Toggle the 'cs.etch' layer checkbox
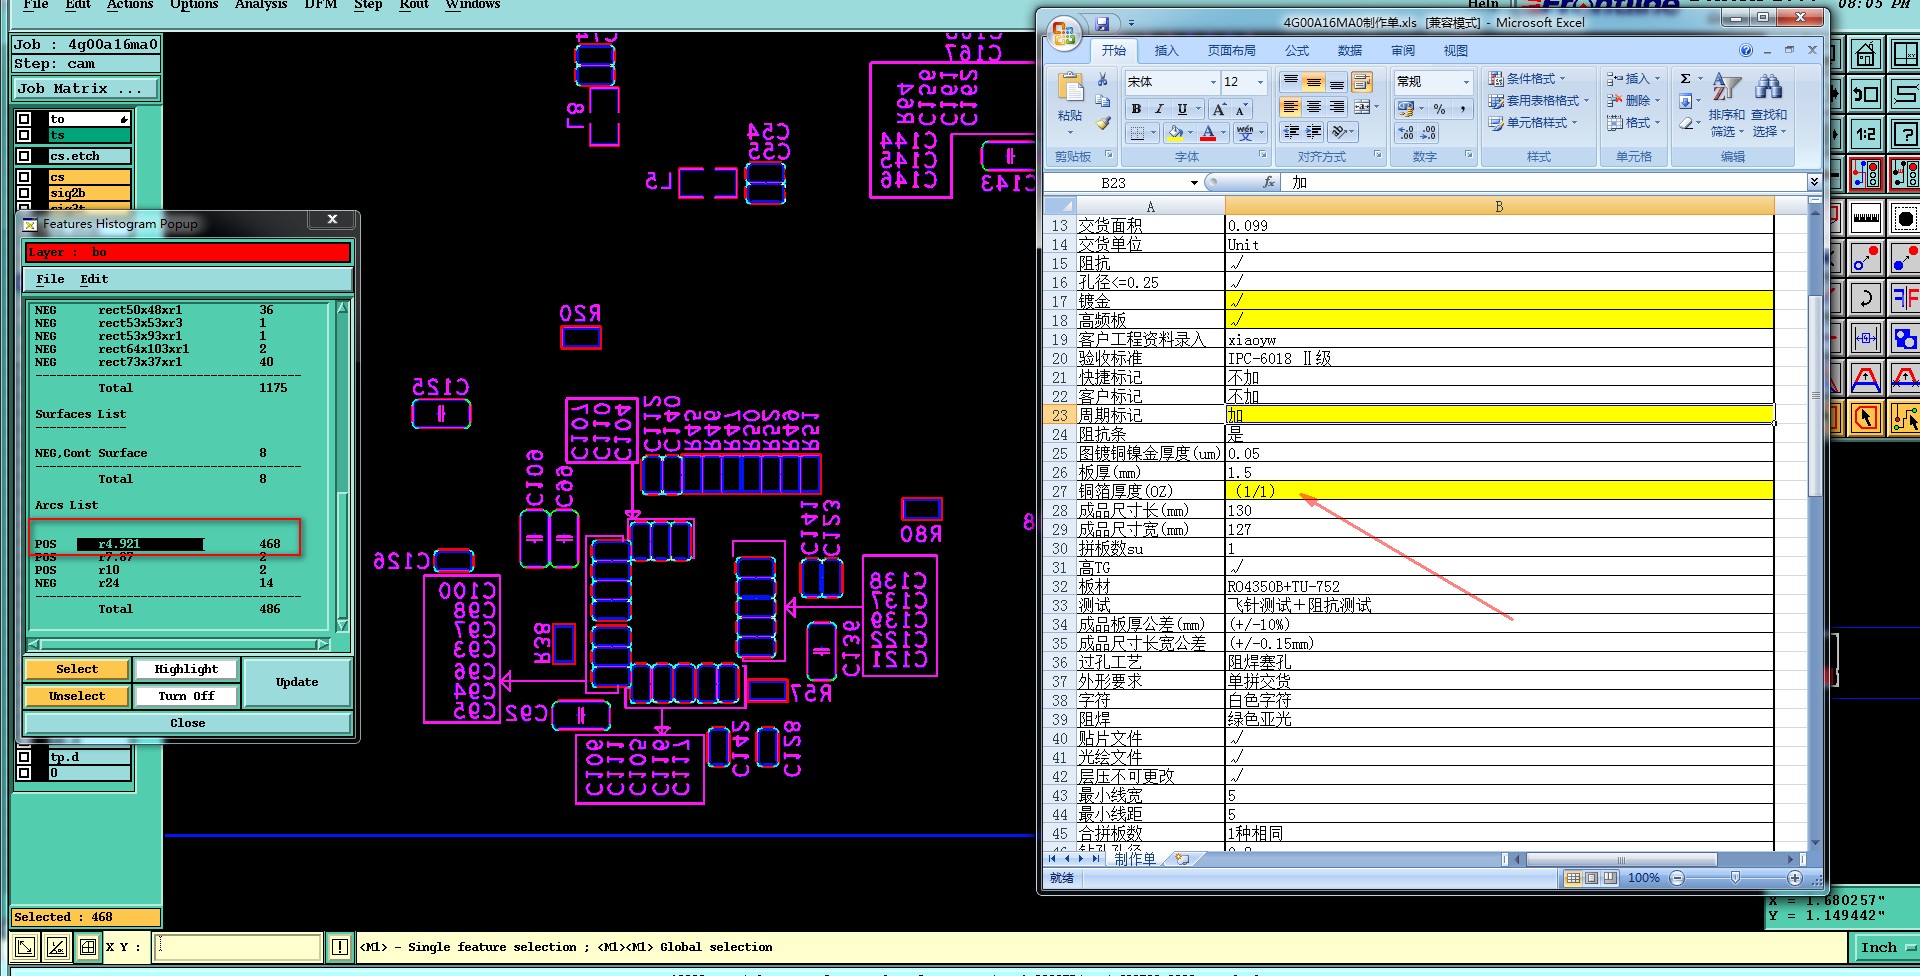This screenshot has width=1920, height=976. [24, 156]
